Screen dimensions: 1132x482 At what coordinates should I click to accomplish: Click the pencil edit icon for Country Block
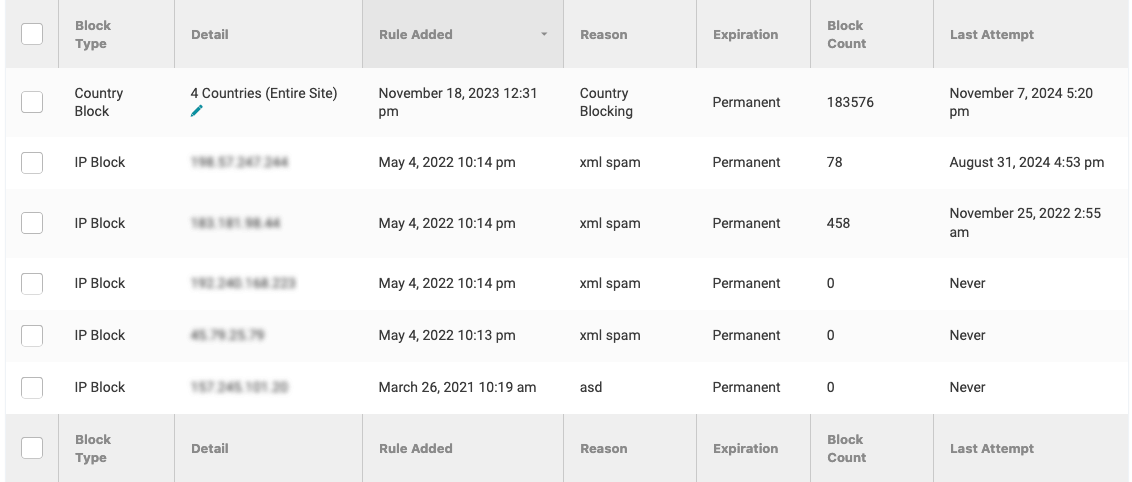[x=197, y=111]
